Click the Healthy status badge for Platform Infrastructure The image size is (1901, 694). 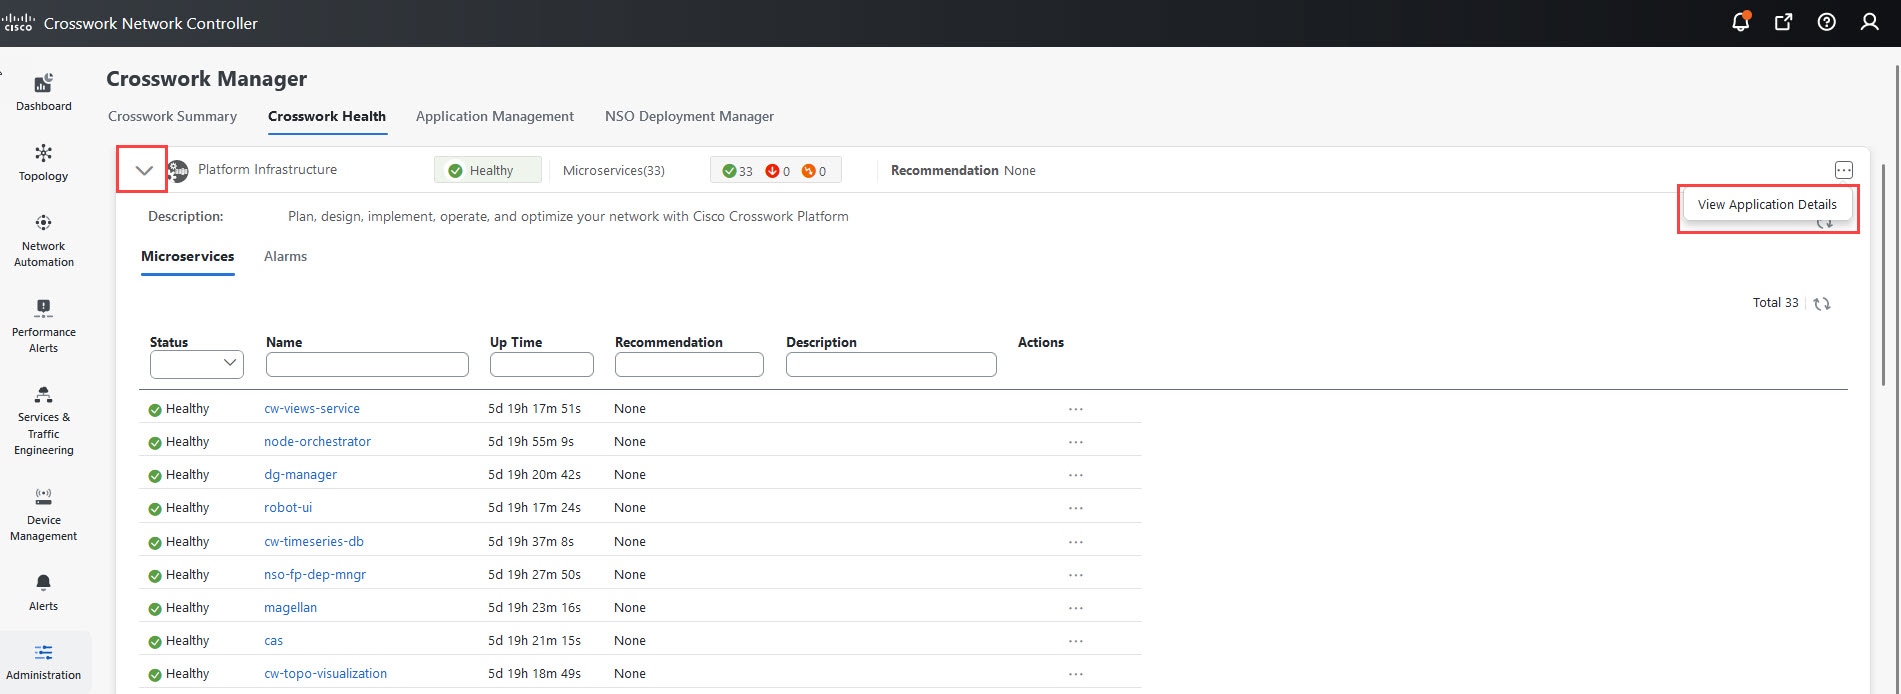[487, 171]
